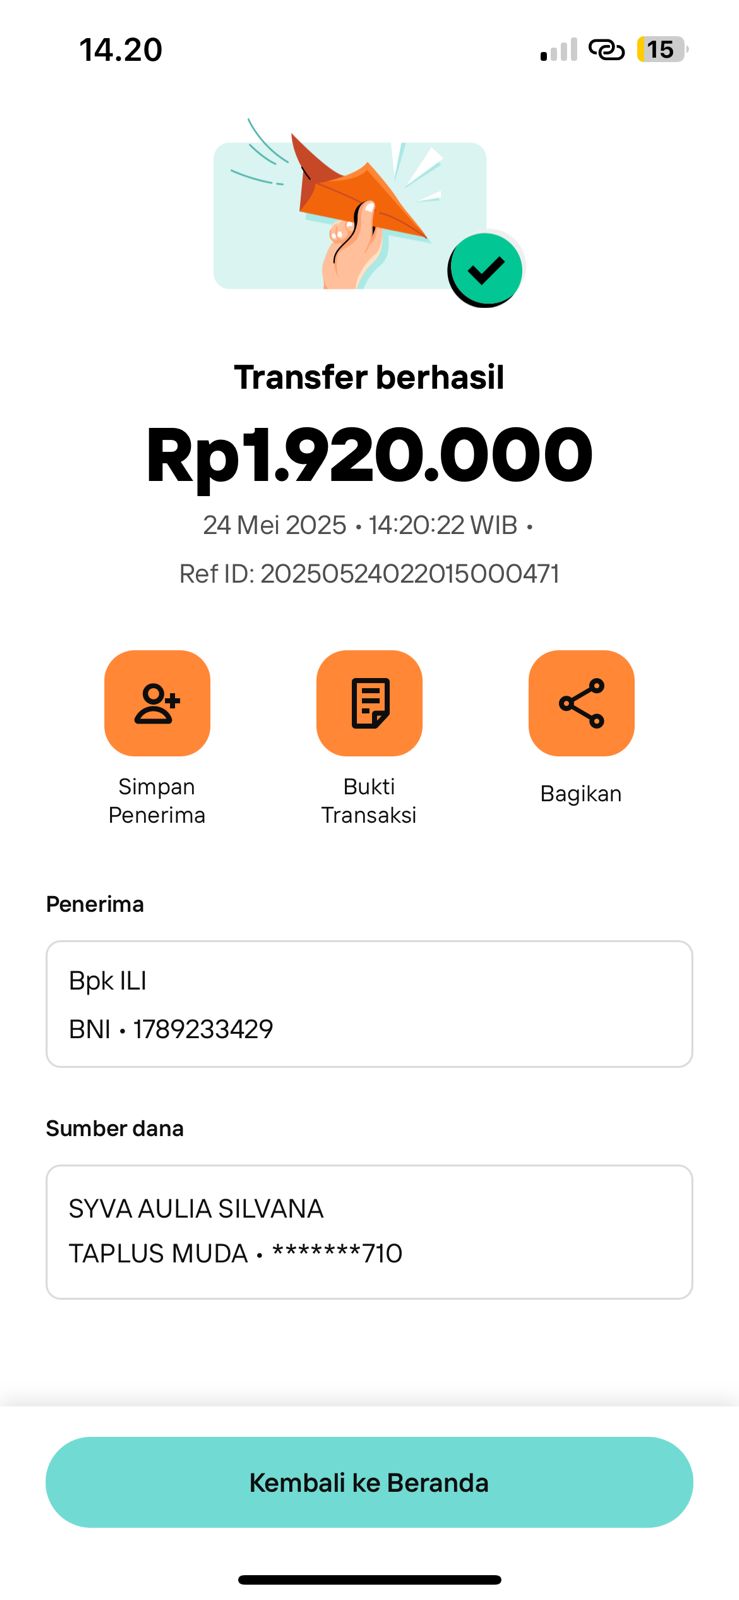Image resolution: width=739 pixels, height=1600 pixels.
Task: Select the SYVA AULIA SILVANA source card
Action: click(369, 1231)
